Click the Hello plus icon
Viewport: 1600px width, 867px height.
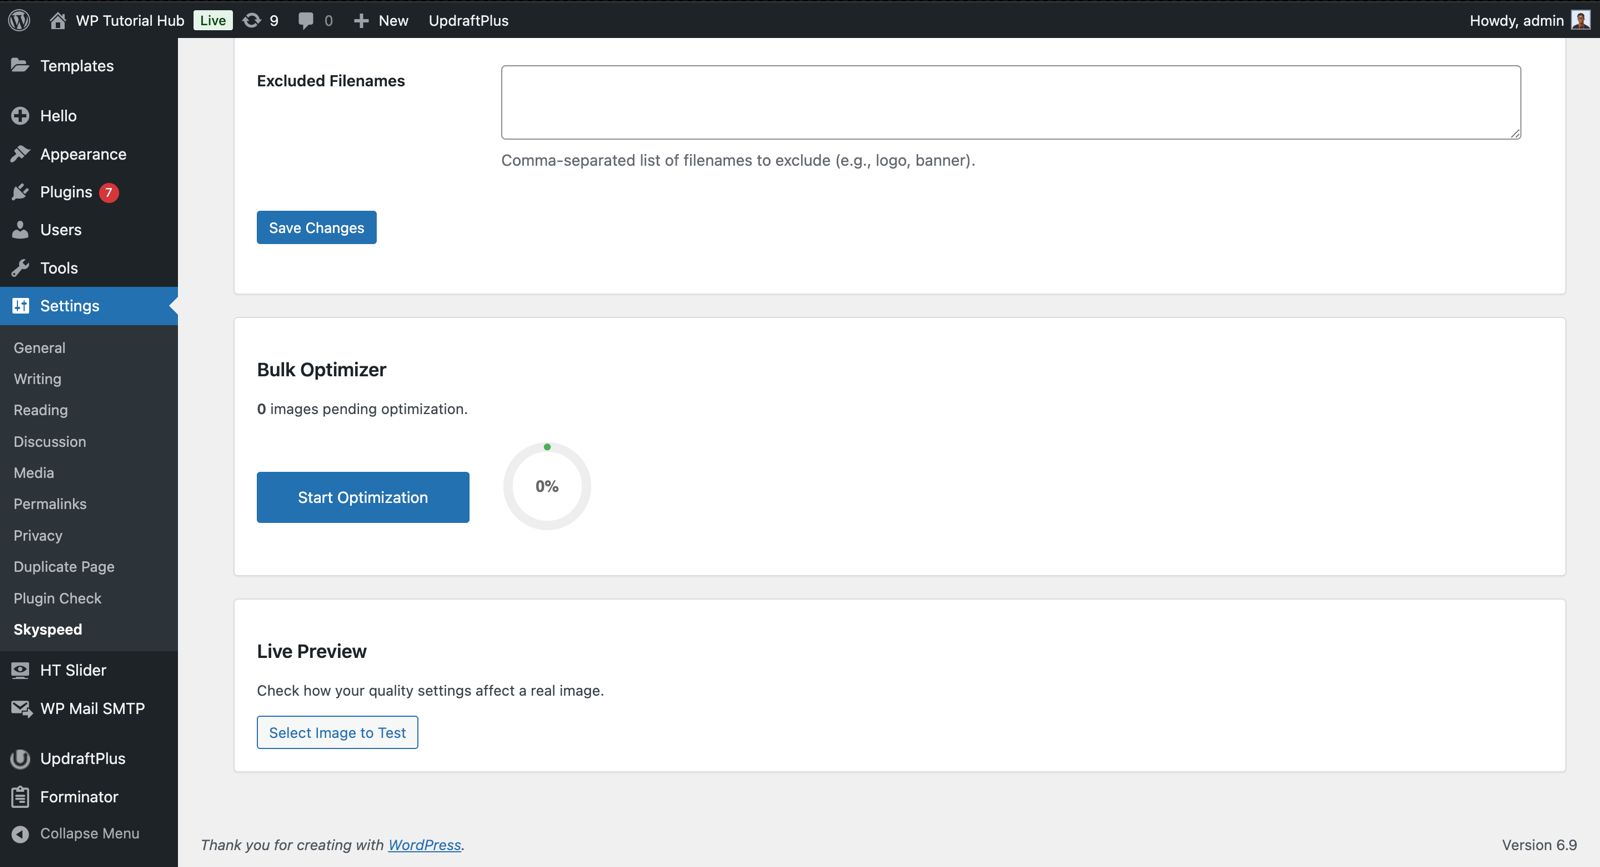(x=20, y=116)
